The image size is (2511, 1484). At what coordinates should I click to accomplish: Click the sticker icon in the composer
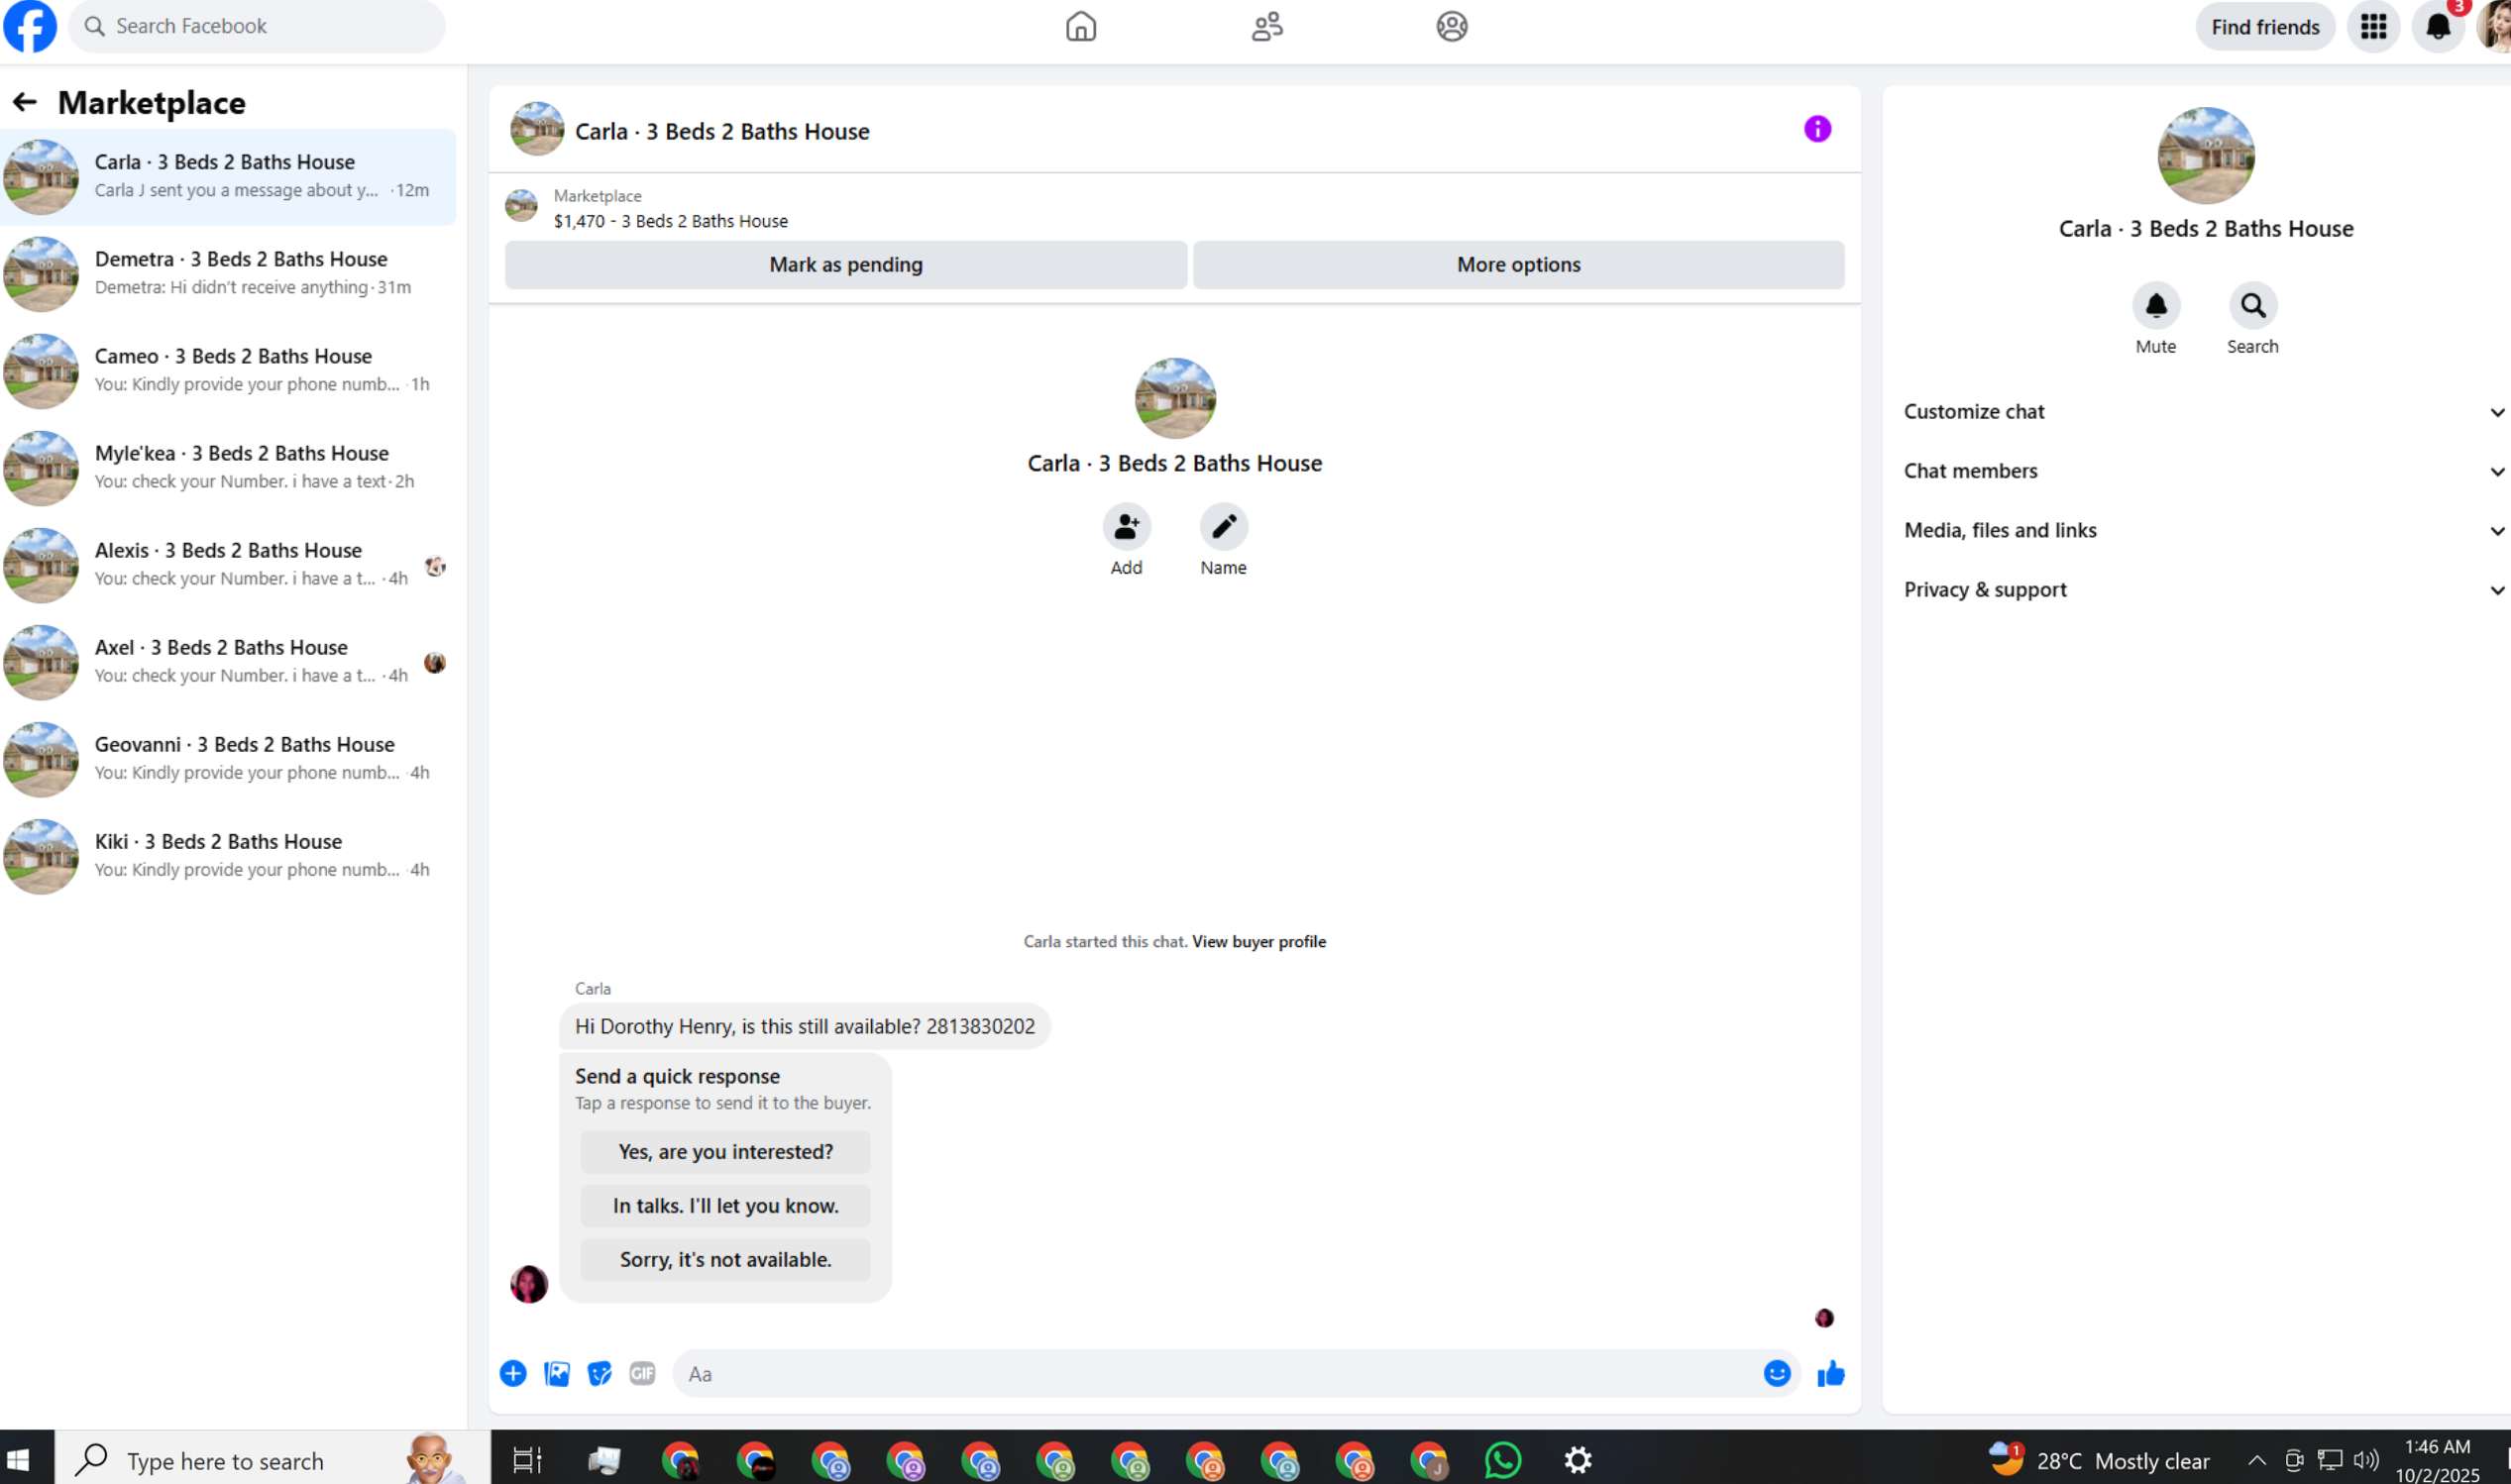coord(599,1374)
